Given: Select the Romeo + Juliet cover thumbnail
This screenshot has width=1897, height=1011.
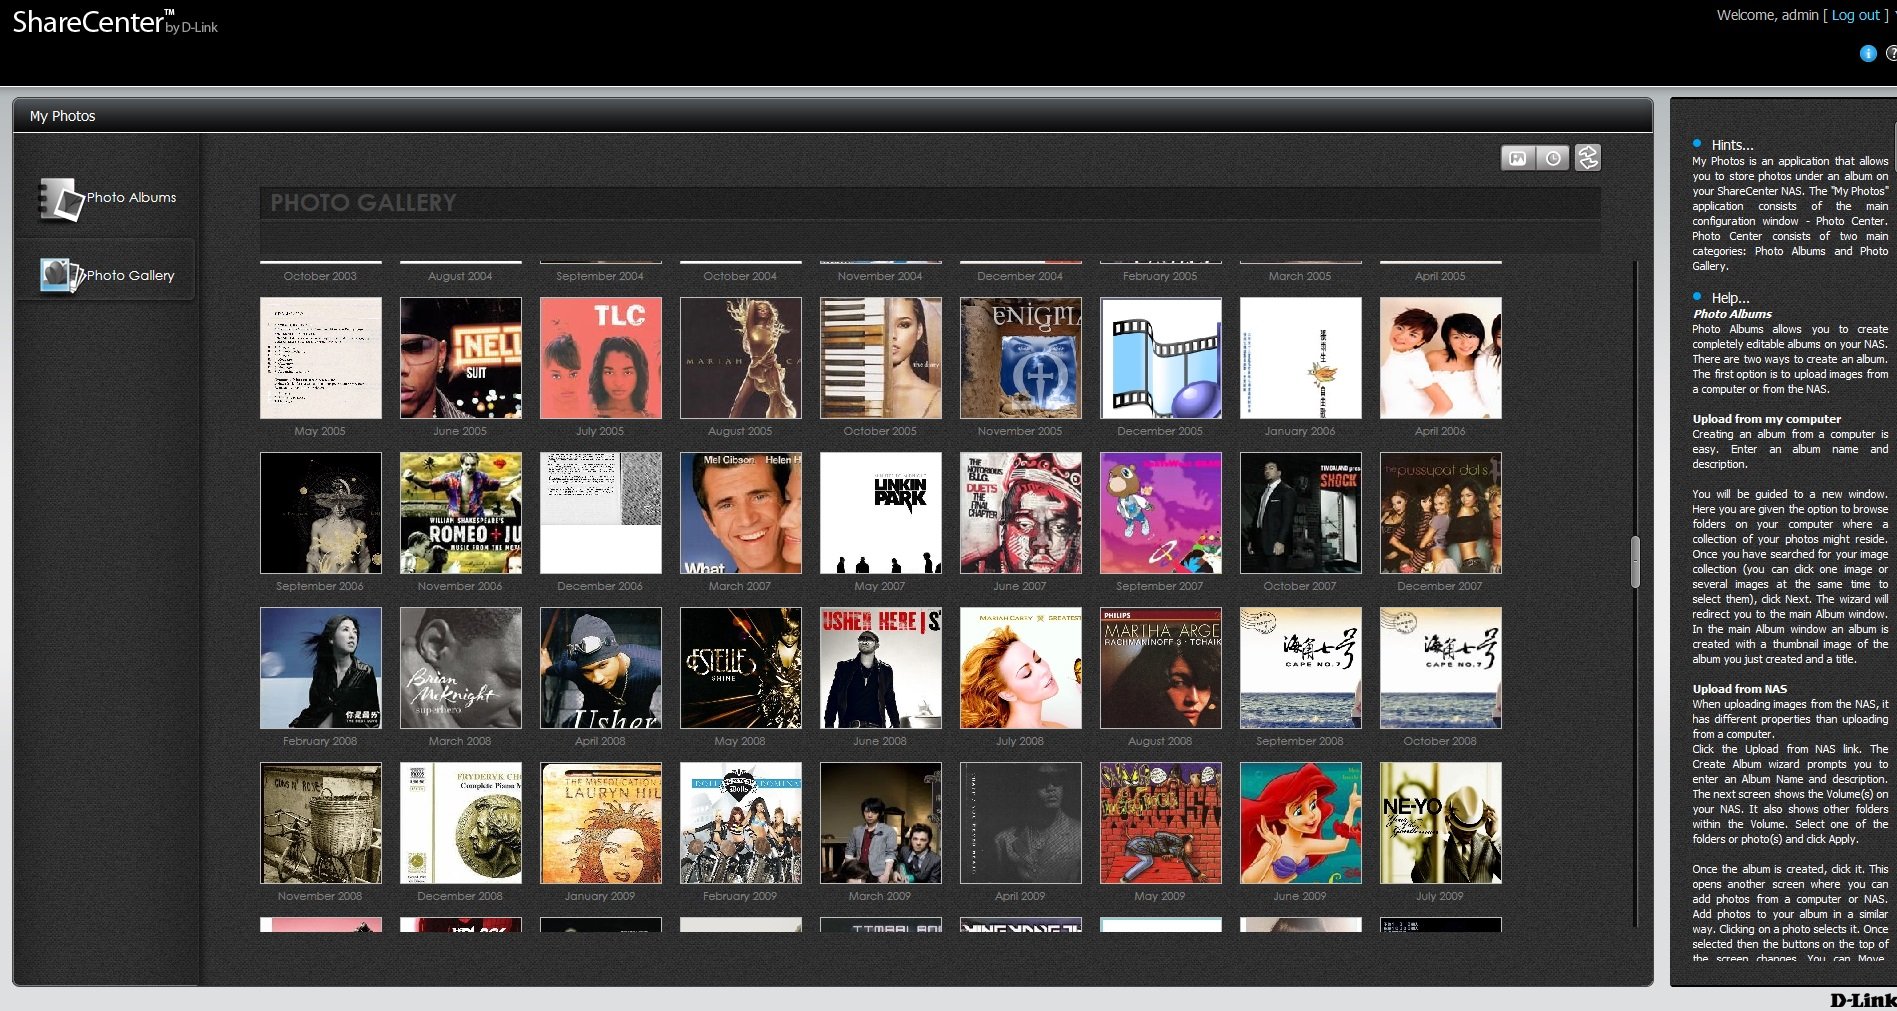Looking at the screenshot, I should [x=460, y=513].
